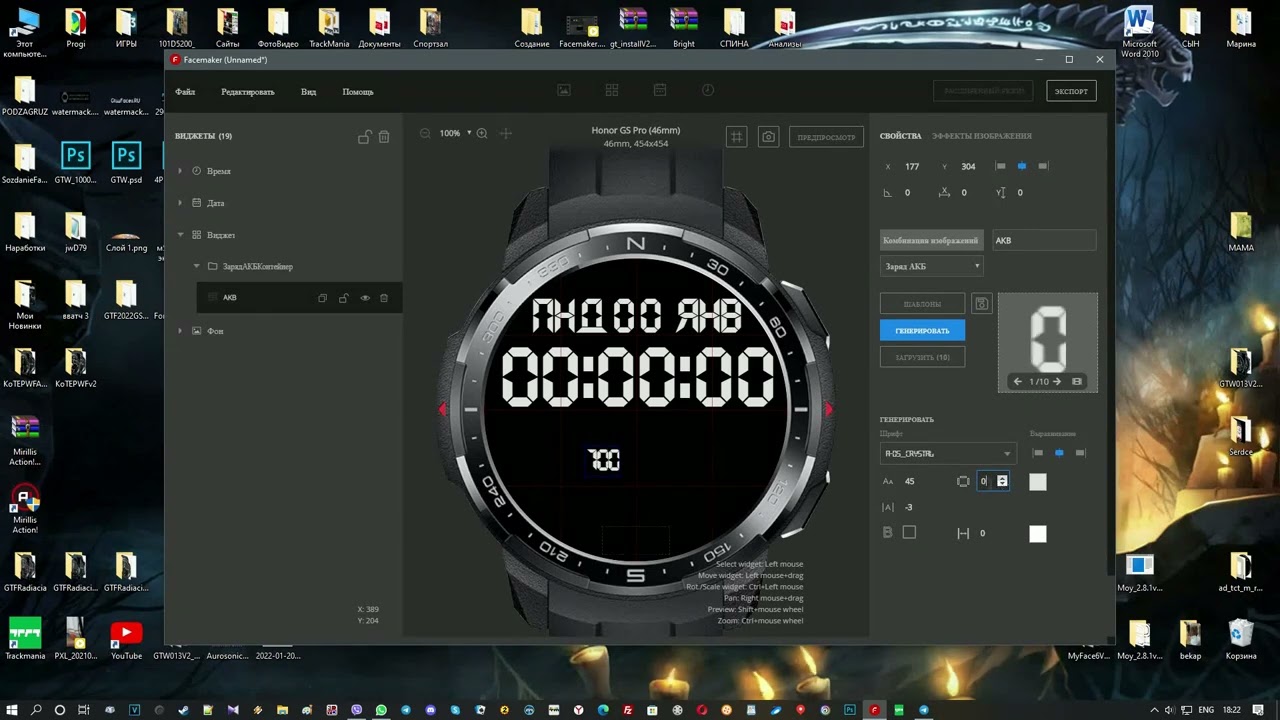Switch to Свойства tab
The width and height of the screenshot is (1280, 720).
(x=900, y=136)
